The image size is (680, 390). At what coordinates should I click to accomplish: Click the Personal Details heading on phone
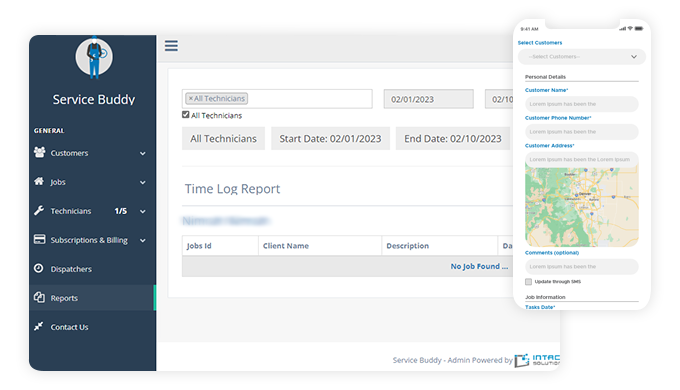click(x=545, y=77)
